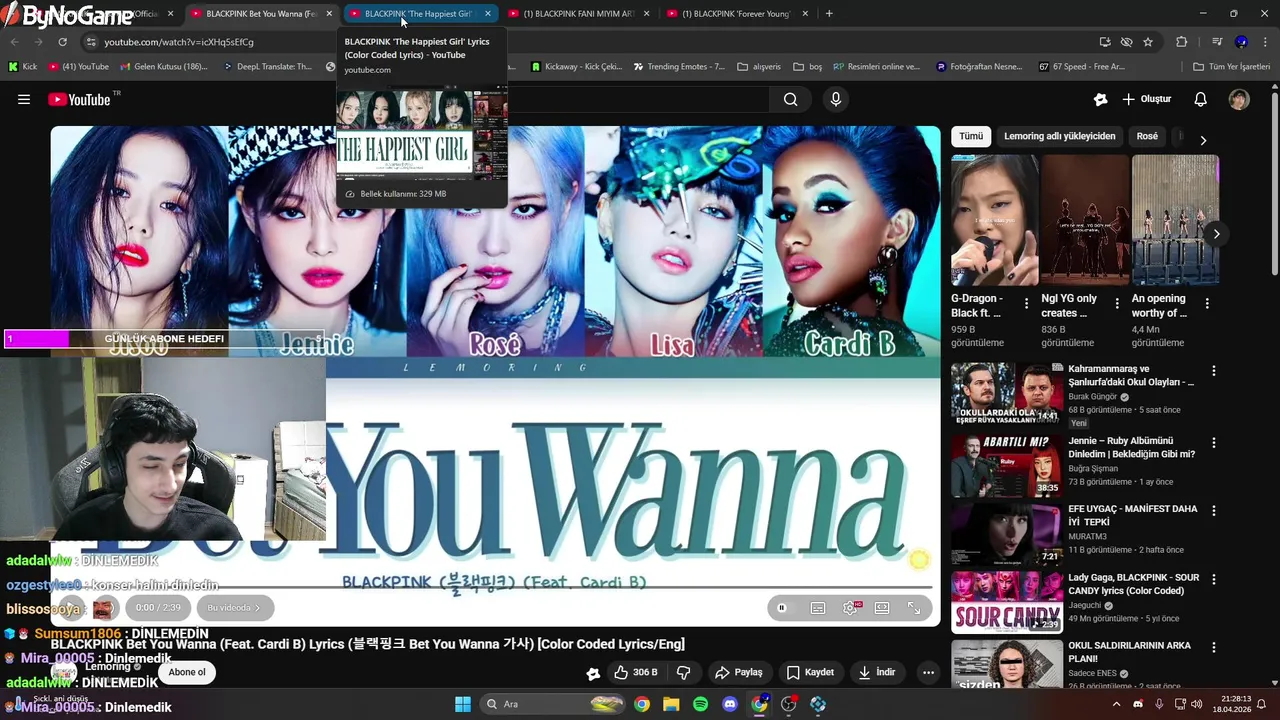
Task: Start voice search with the microphone icon
Action: [836, 99]
